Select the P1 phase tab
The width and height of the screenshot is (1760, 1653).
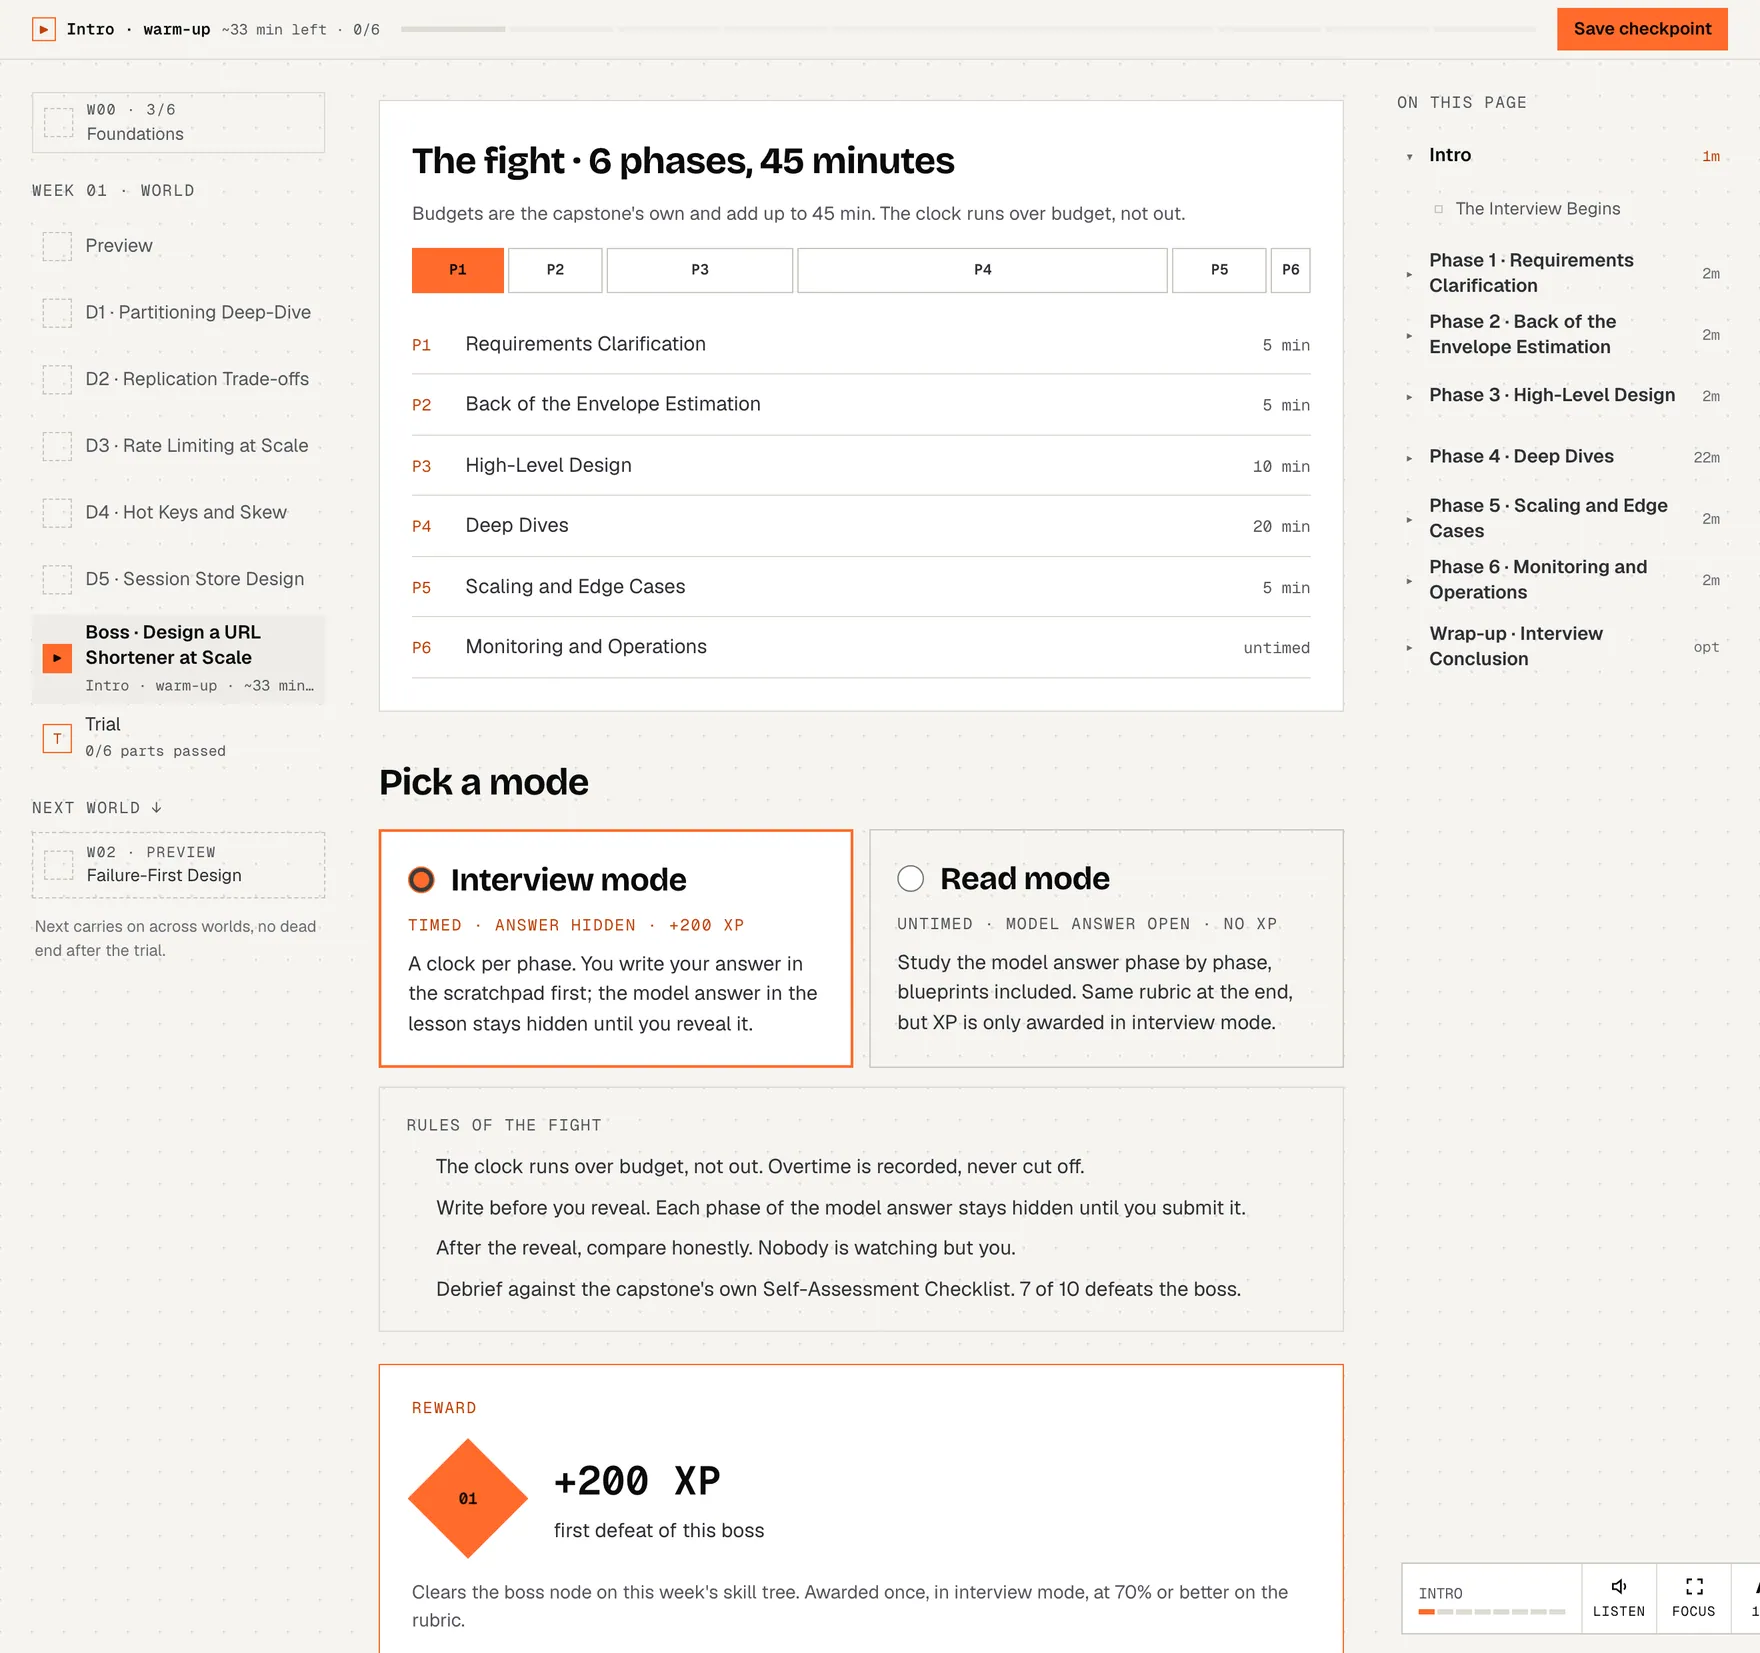click(x=458, y=270)
